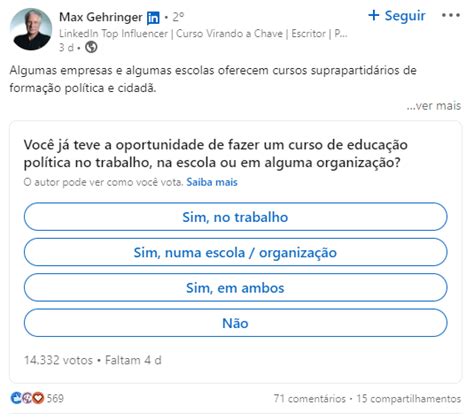Choose the Sim, em ambos option
474x420 pixels.
[235, 287]
